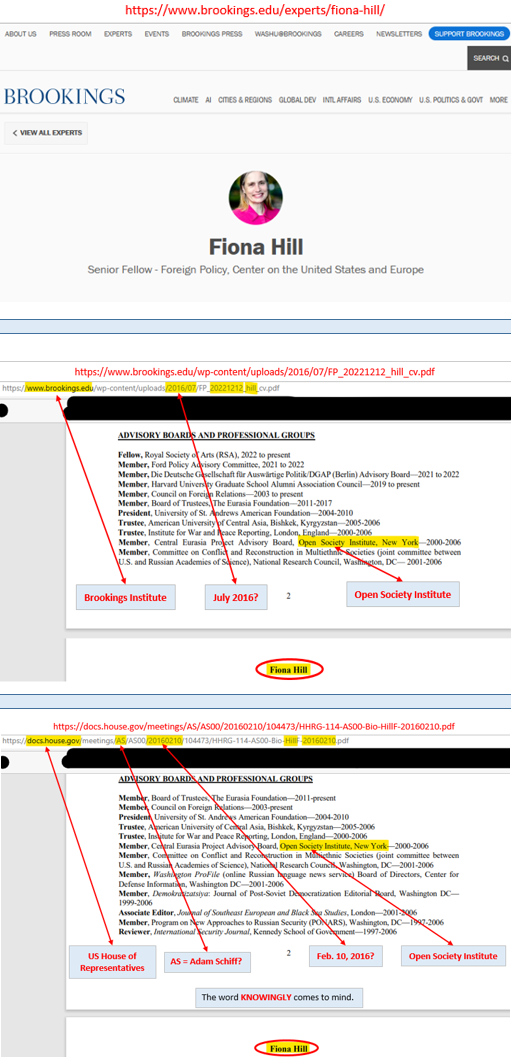Select the U.S. Economy topic

click(x=390, y=99)
